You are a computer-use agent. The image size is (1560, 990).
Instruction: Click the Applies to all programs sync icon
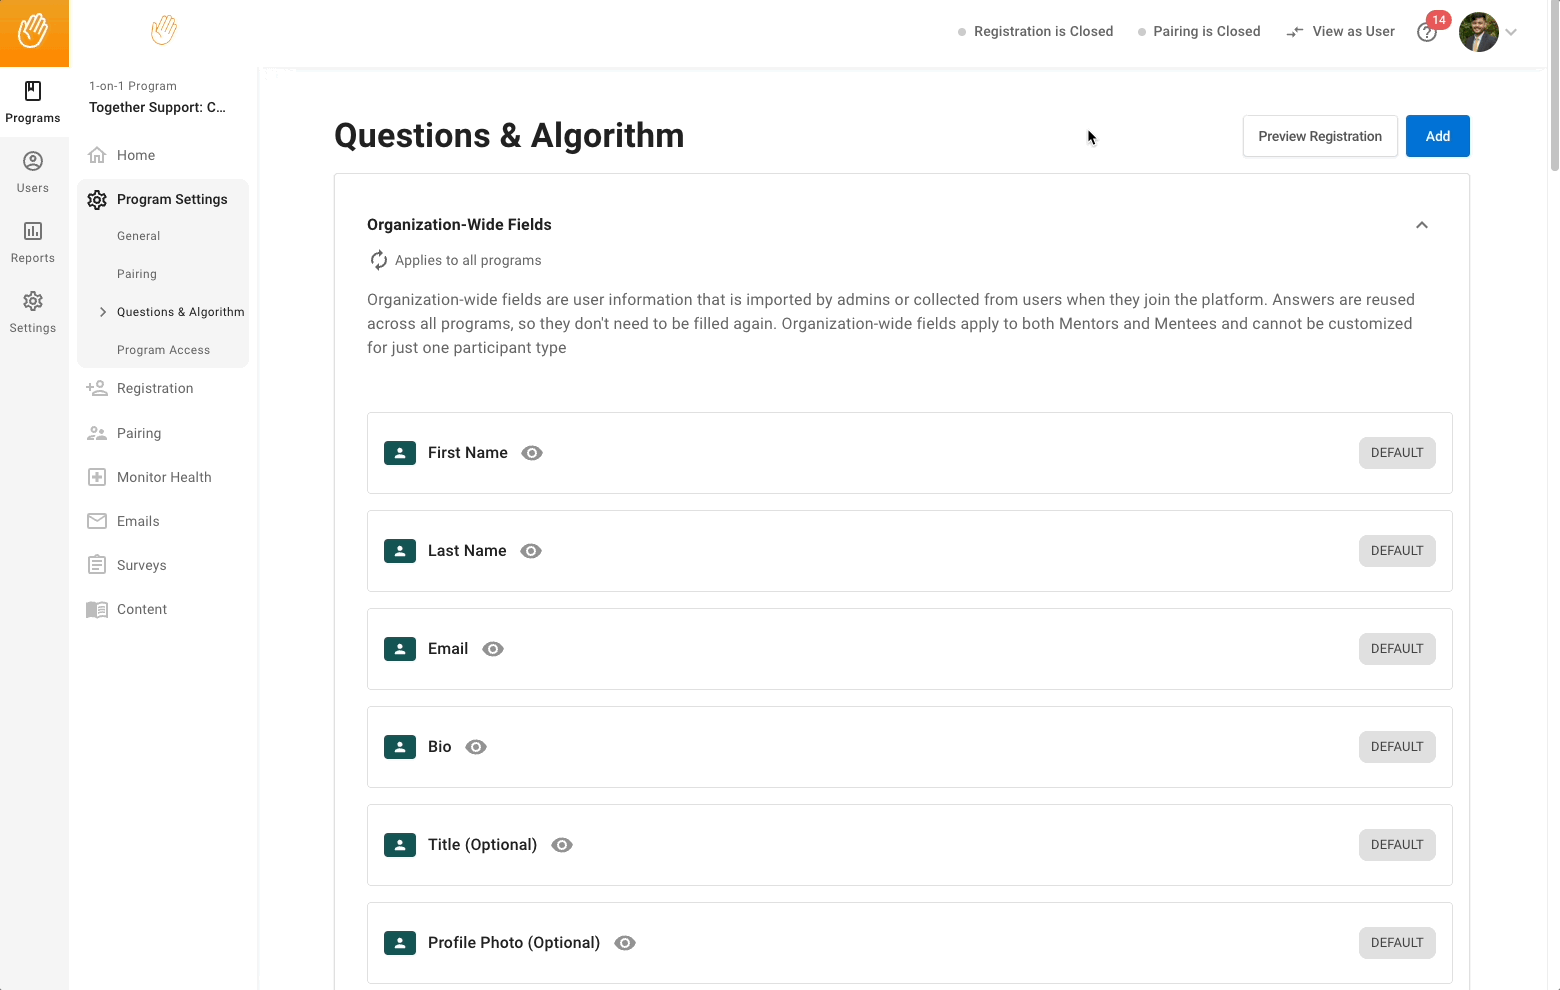coord(378,260)
